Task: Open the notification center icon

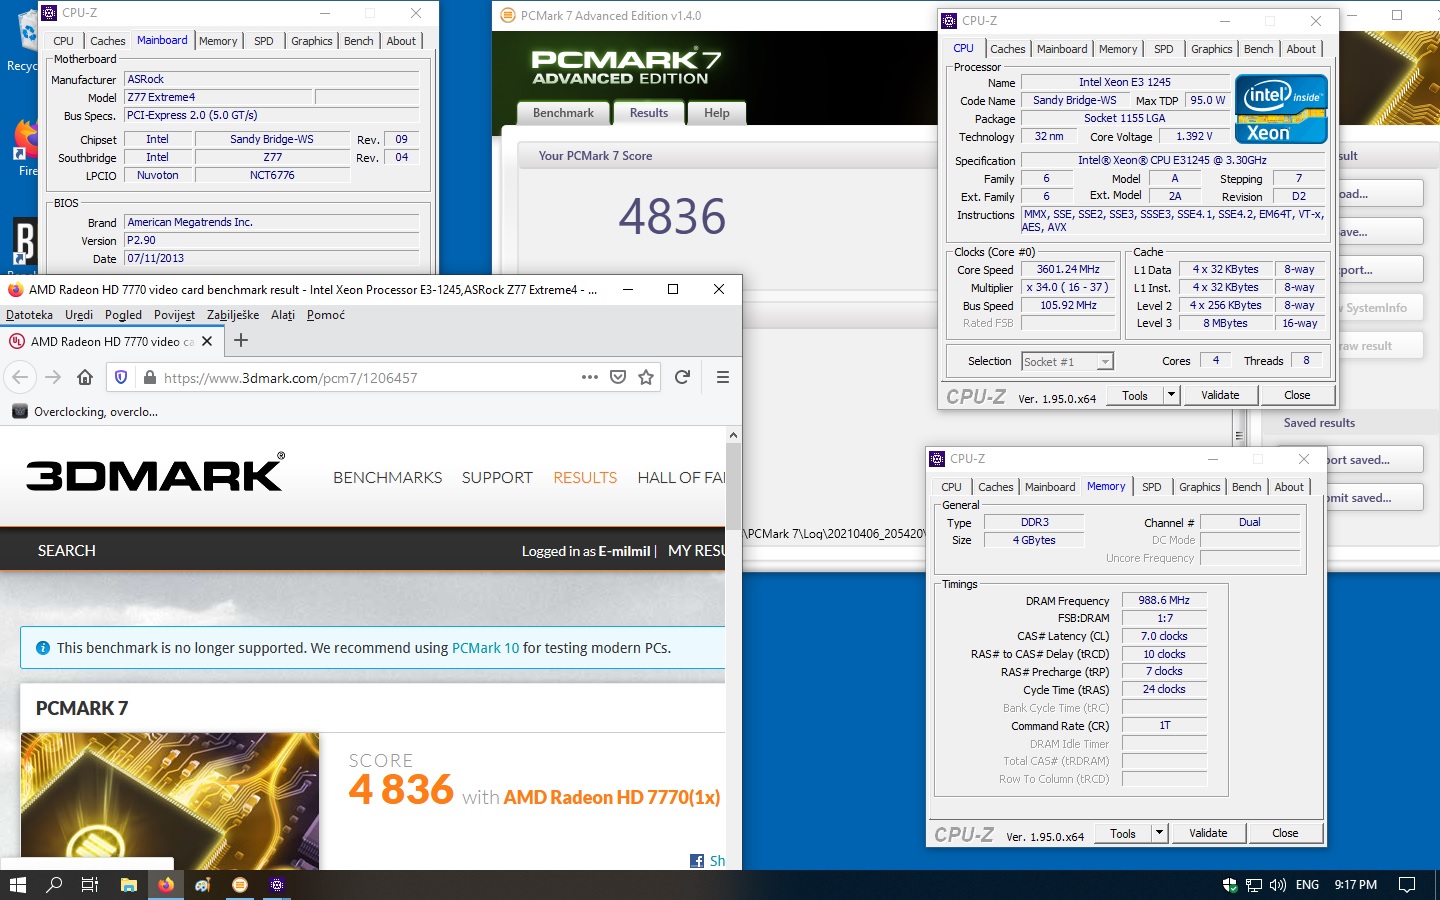Action: tap(1407, 885)
